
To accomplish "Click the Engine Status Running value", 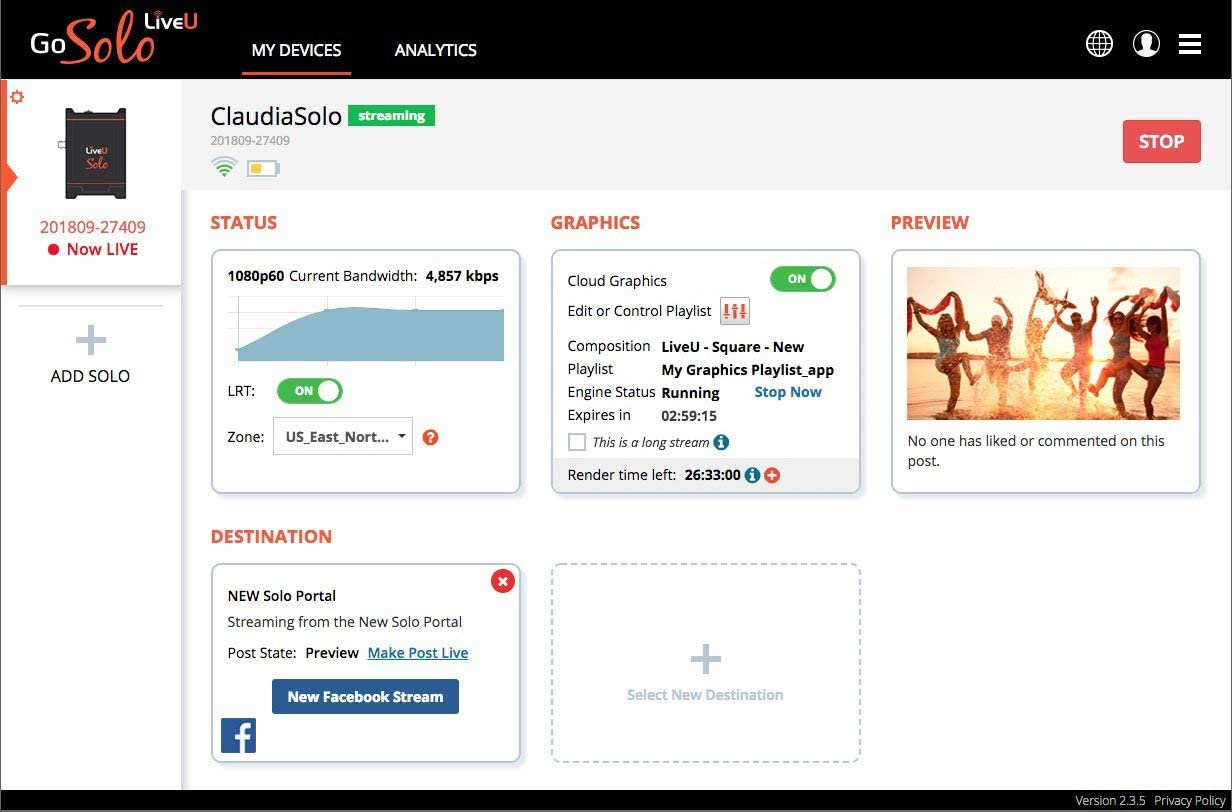I will [x=691, y=393].
